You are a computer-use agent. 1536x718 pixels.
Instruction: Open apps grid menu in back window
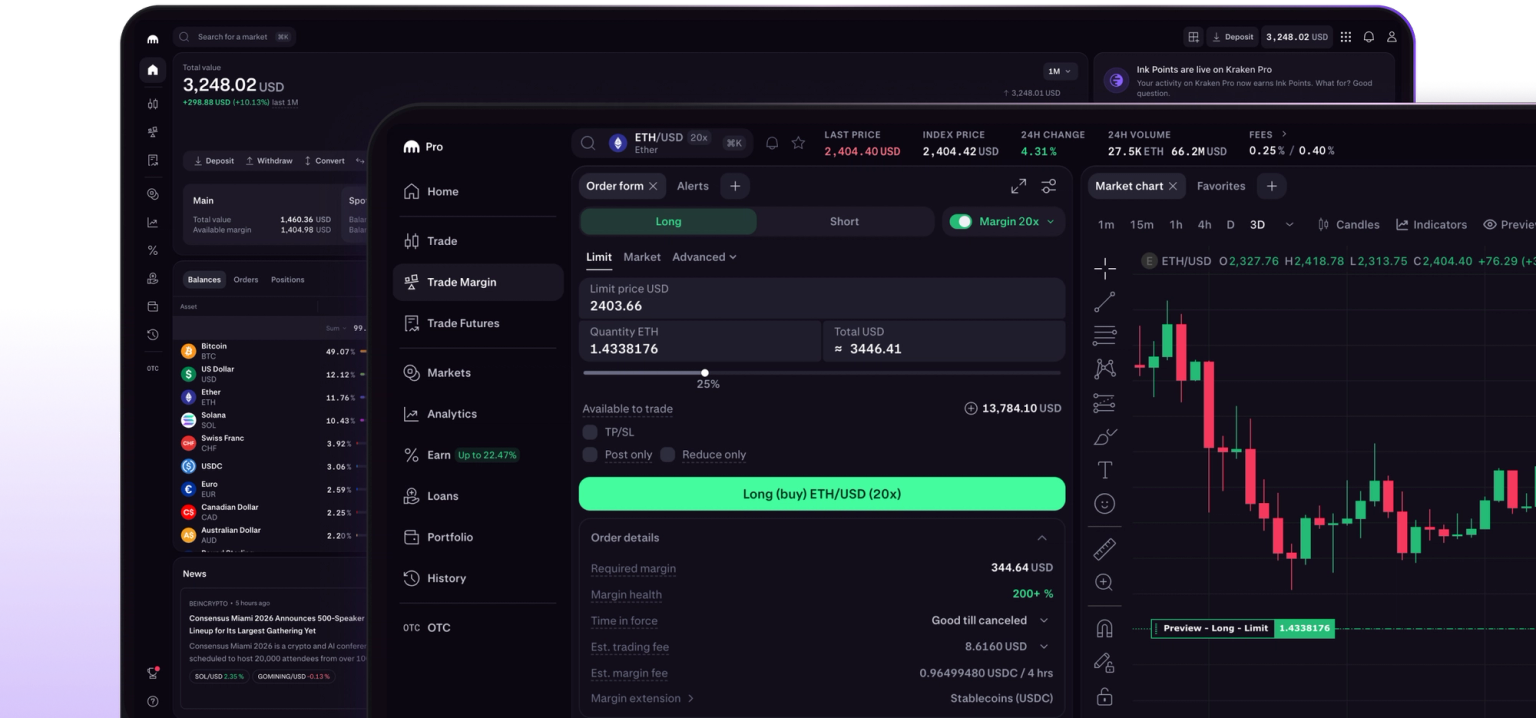click(1346, 37)
